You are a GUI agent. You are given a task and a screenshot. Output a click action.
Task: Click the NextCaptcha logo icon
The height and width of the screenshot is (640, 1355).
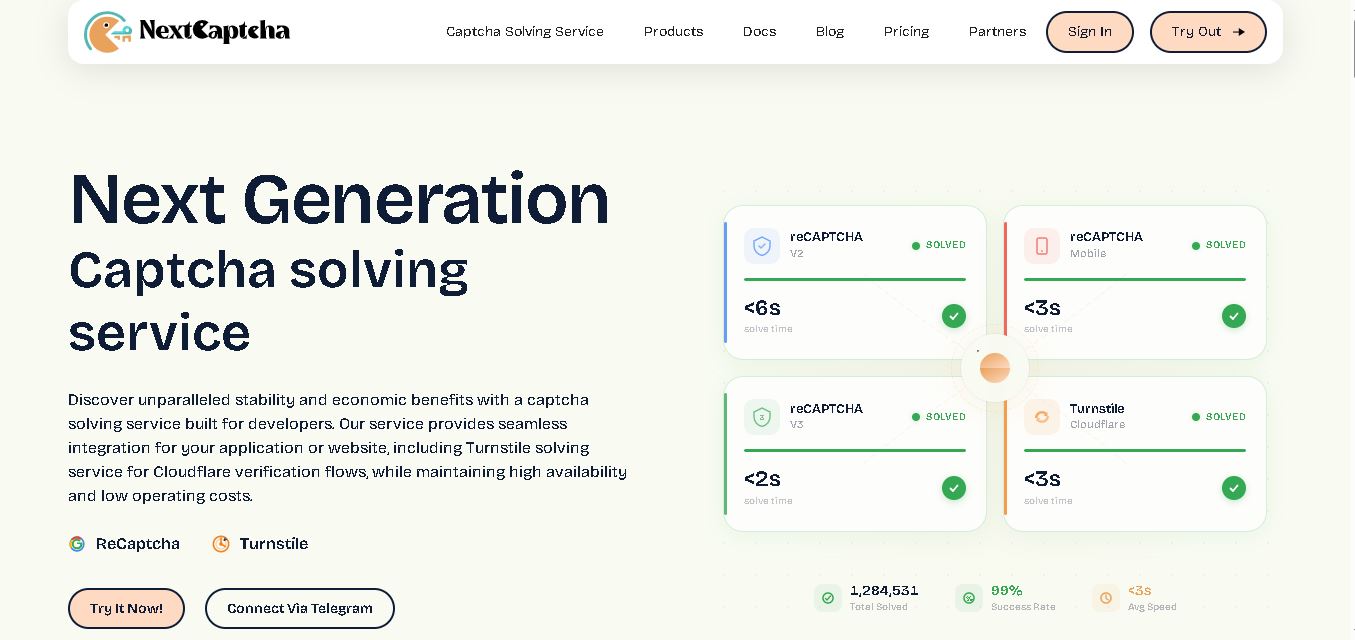[x=108, y=32]
